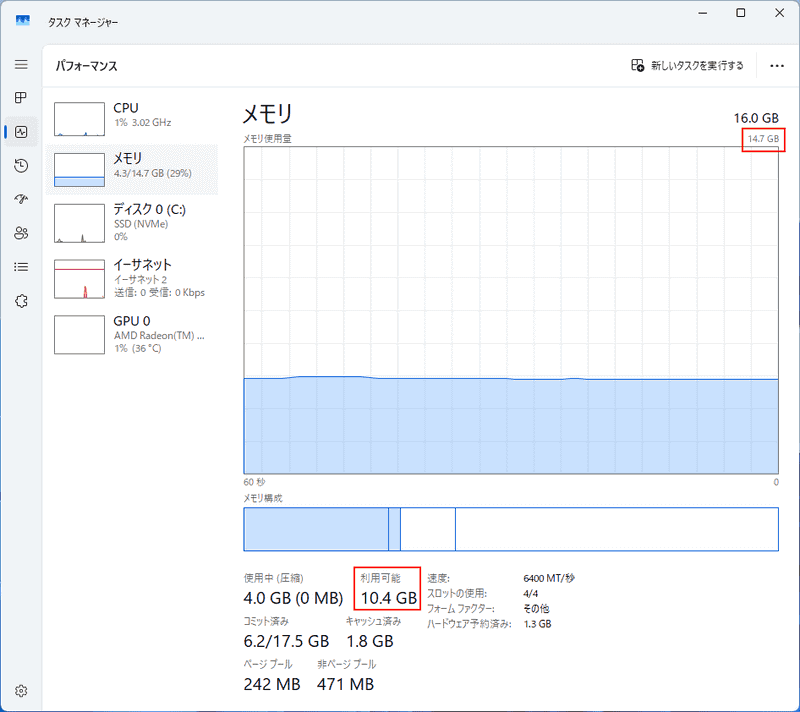Expand the navigation pane via hamburger menu
Screen dimensions: 800x712
pos(20,64)
